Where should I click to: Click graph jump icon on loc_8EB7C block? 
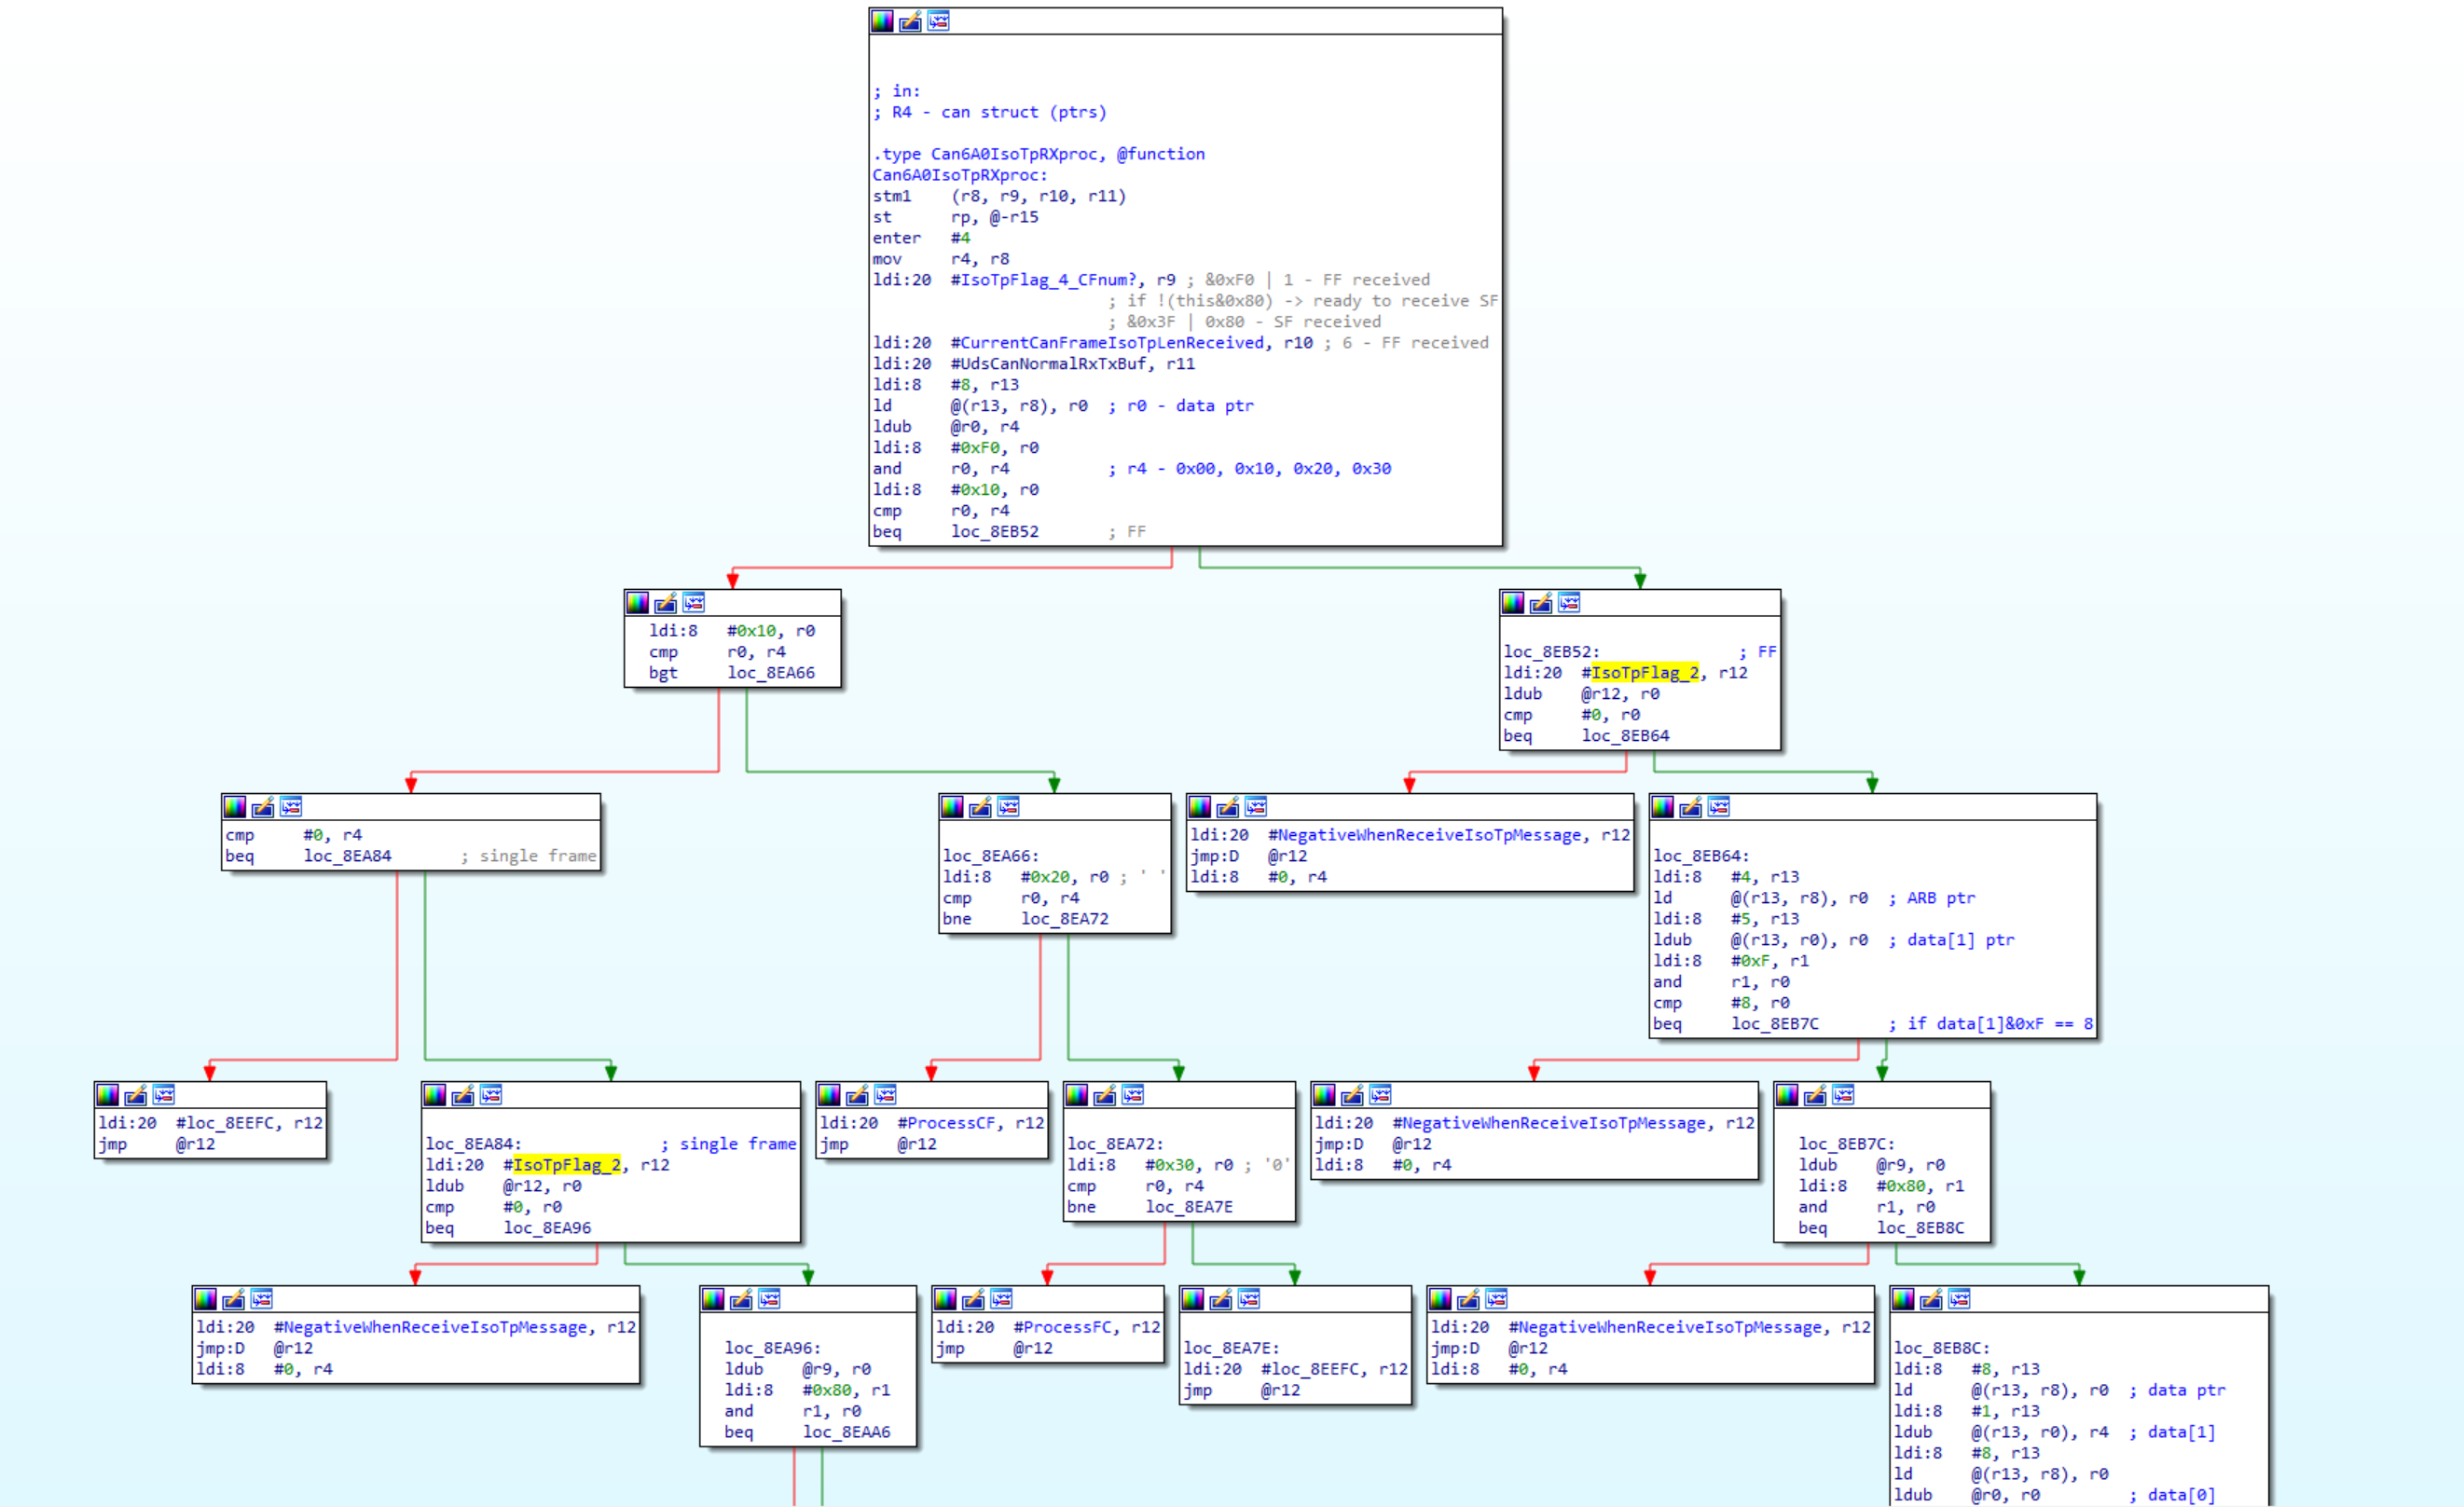click(x=1843, y=1095)
